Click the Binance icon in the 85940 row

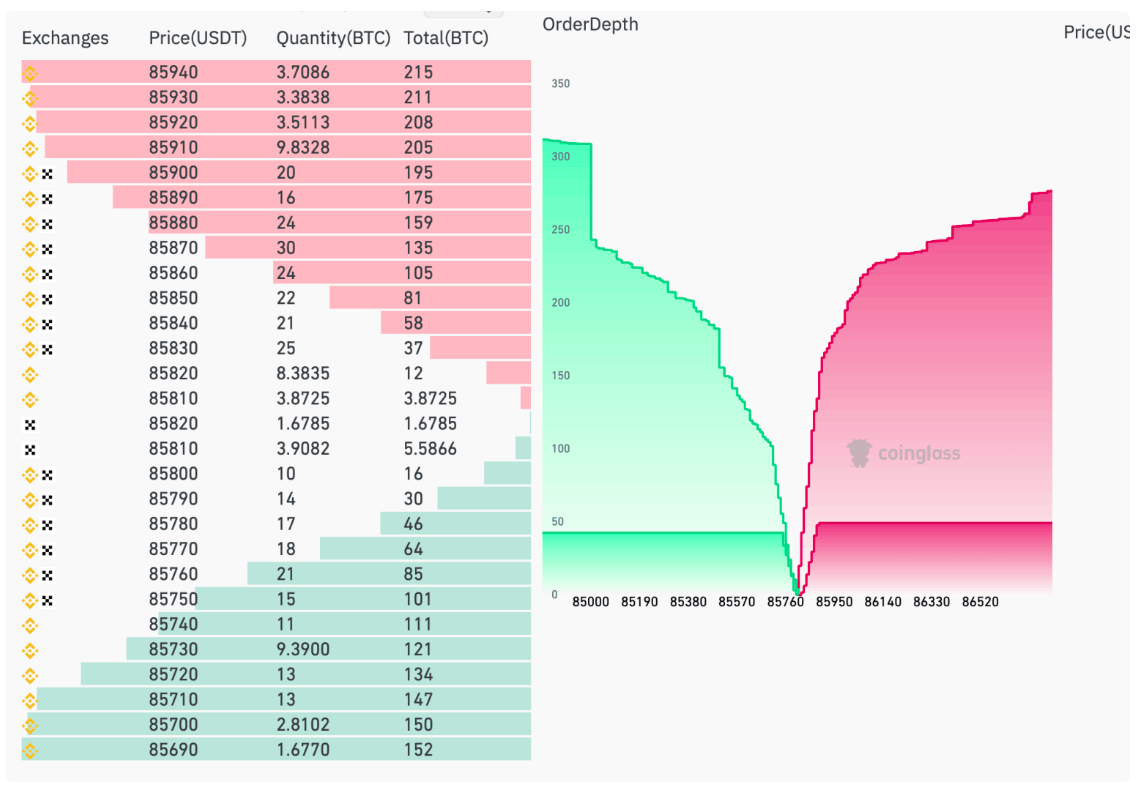[30, 73]
